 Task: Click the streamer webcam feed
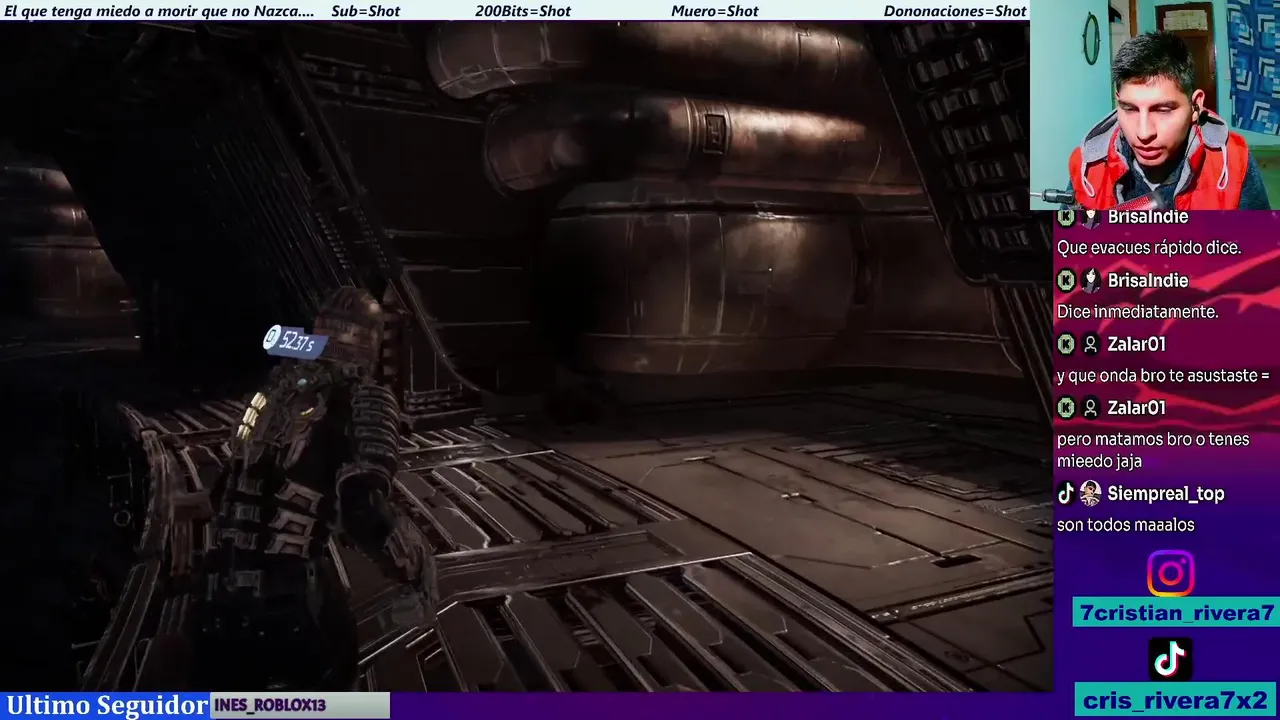point(1155,104)
